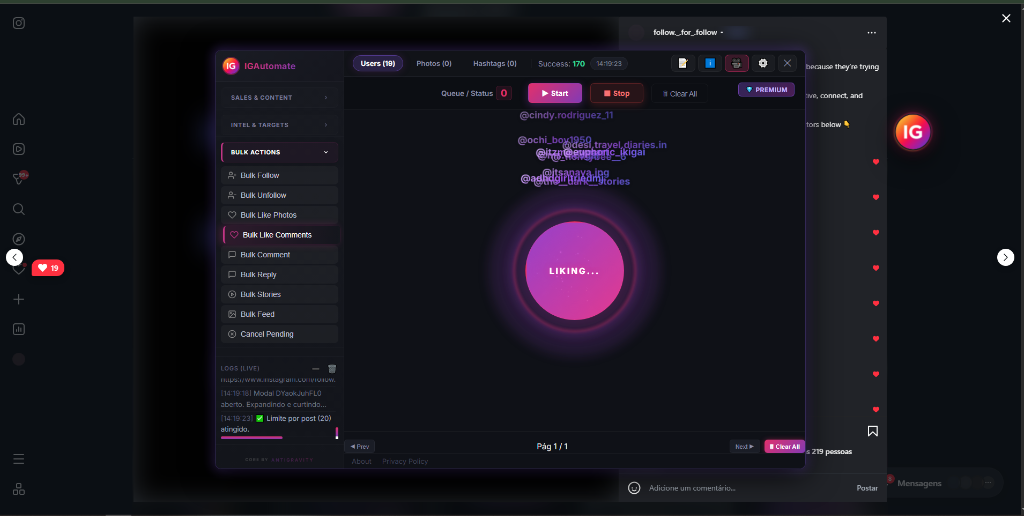Select Bulk Unfollow action
The image size is (1024, 516).
(280, 195)
